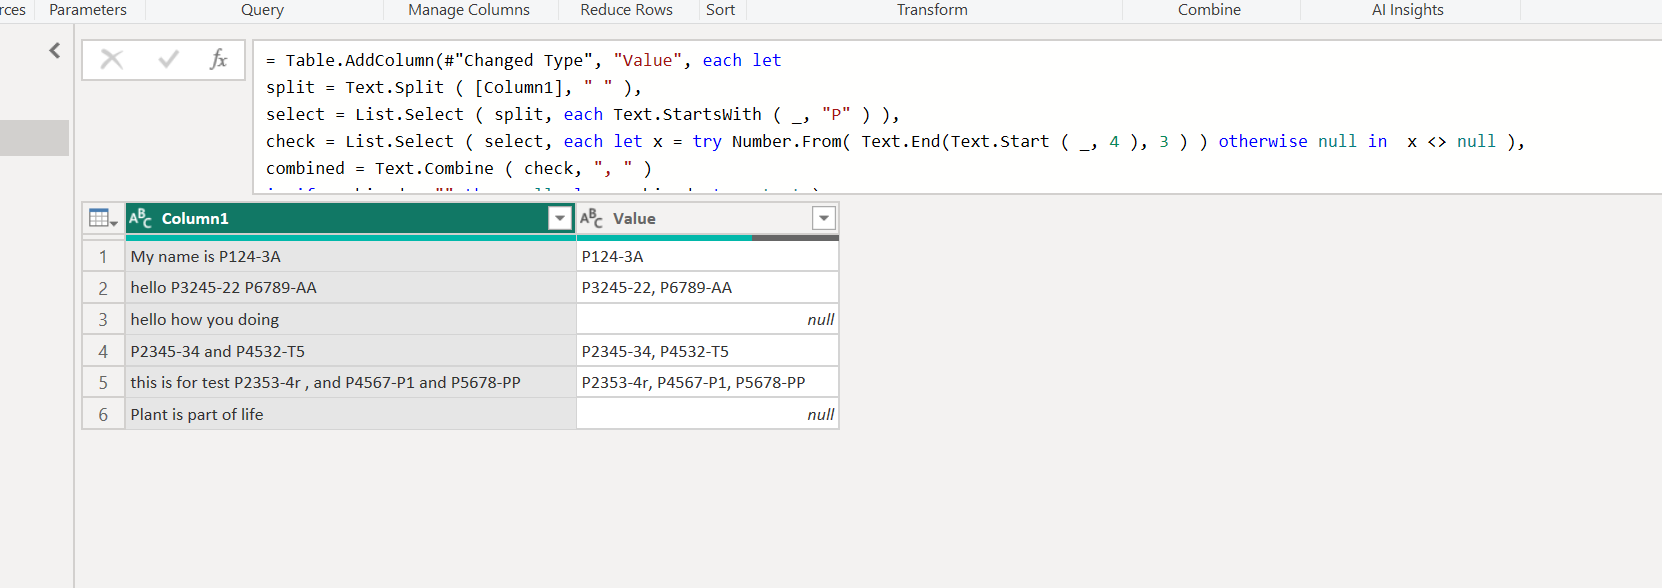1662x588 pixels.
Task: Select cell 'My name is P124-3A'
Action: pyautogui.click(x=351, y=257)
